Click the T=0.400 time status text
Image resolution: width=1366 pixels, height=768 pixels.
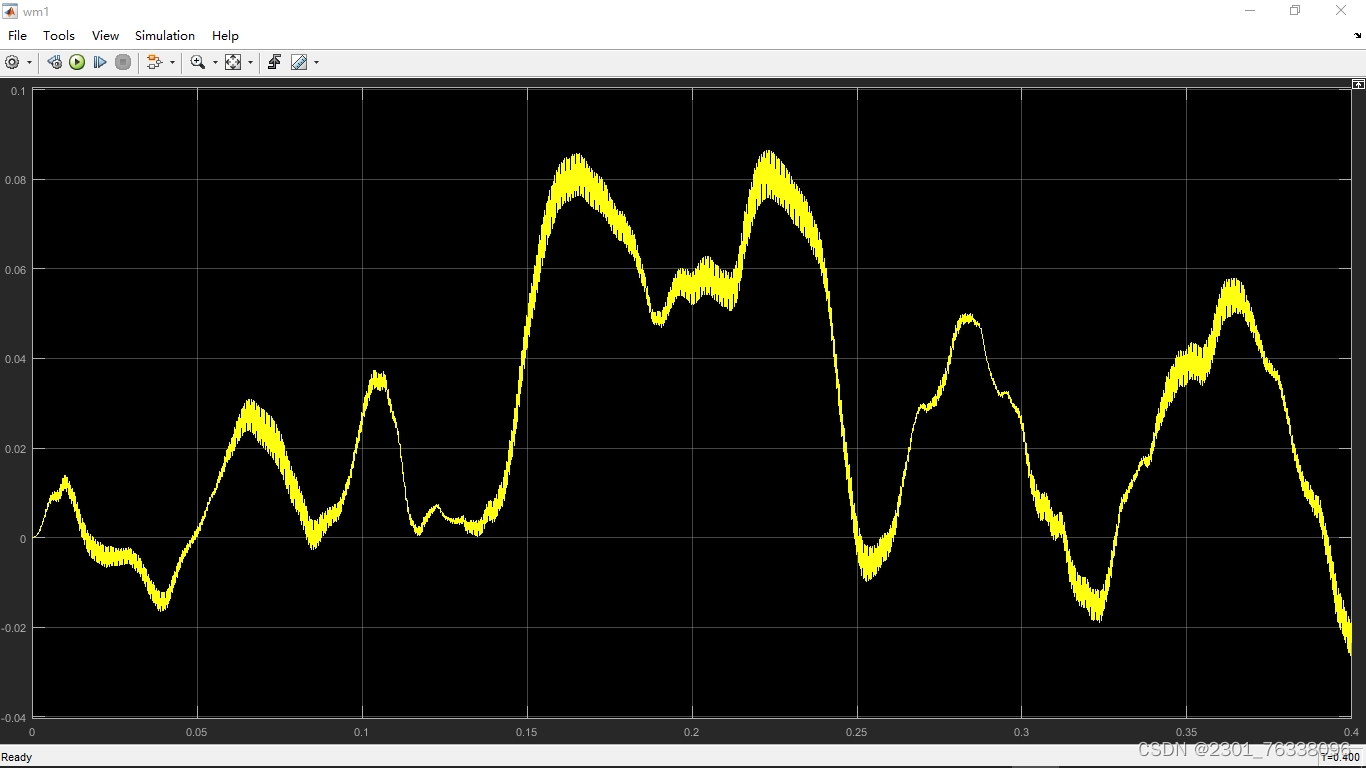pyautogui.click(x=1340, y=757)
